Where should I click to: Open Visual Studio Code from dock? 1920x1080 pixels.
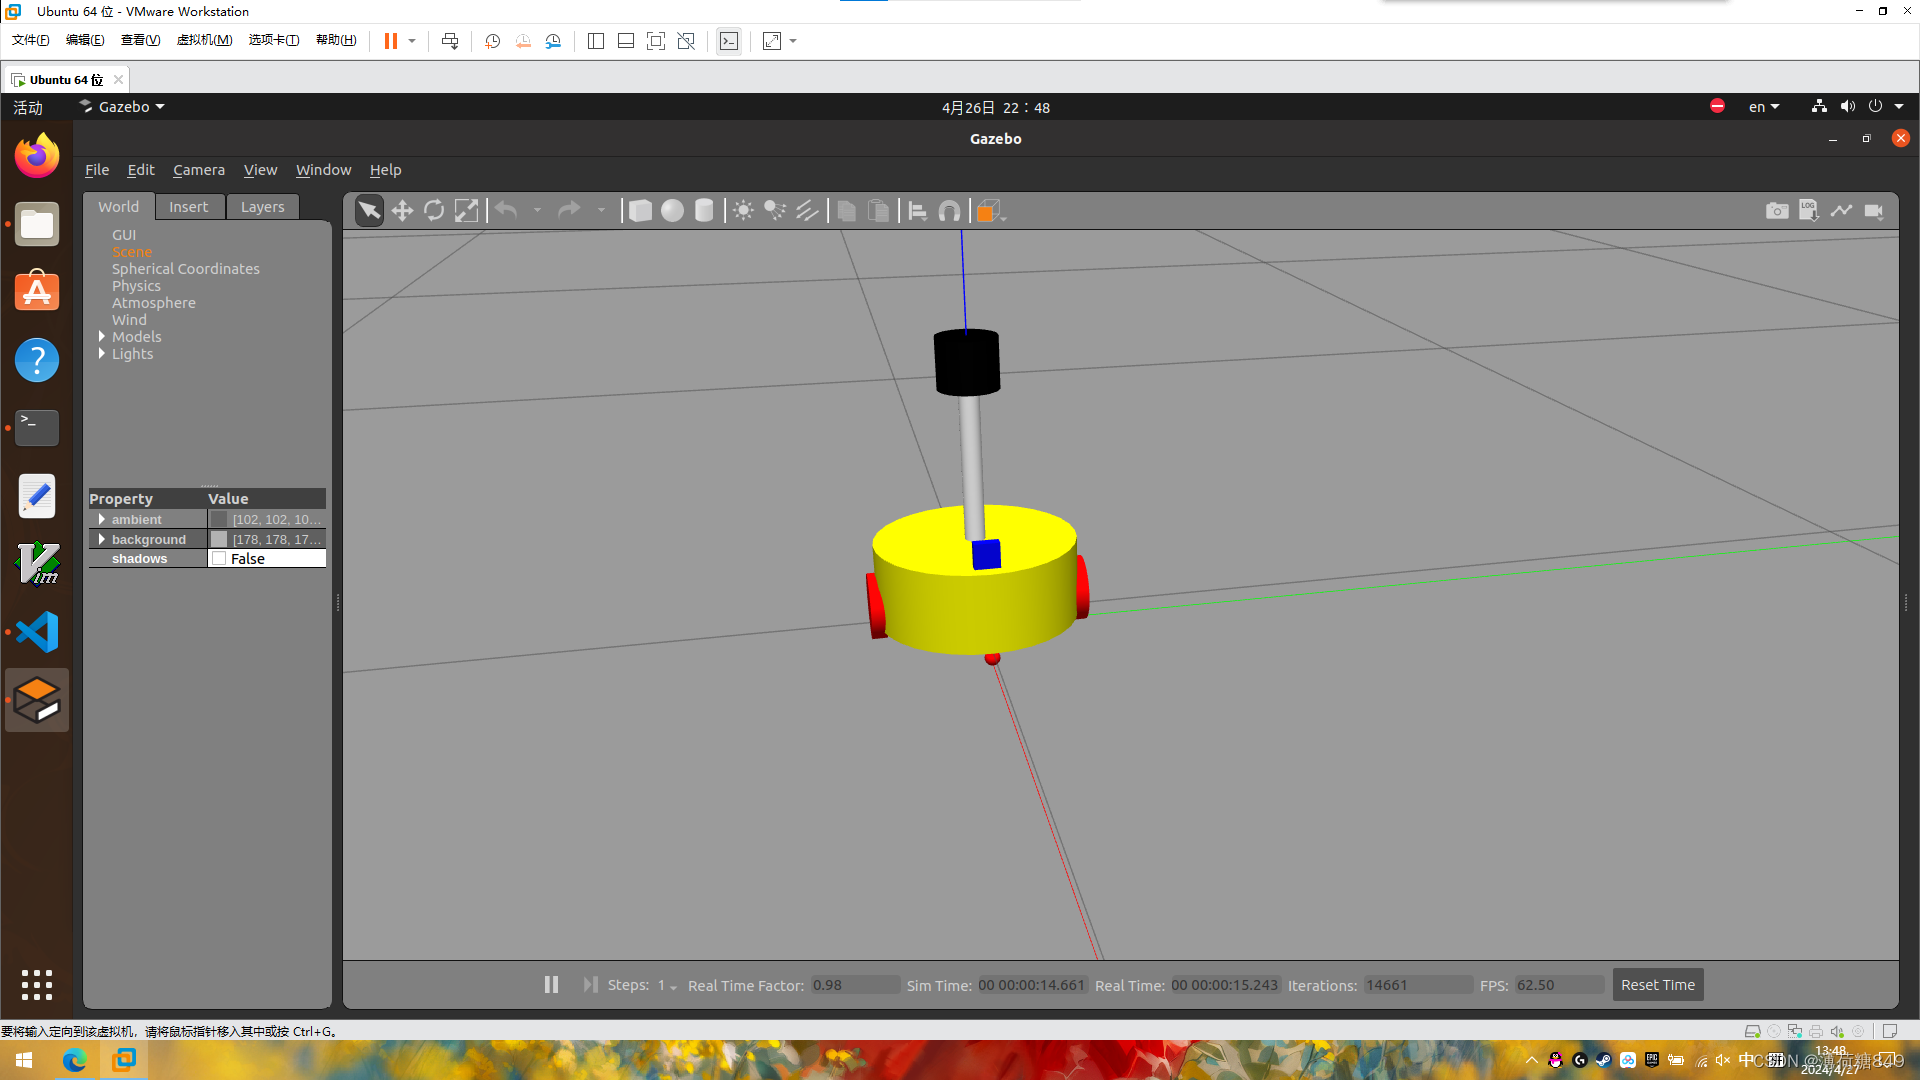[x=37, y=632]
